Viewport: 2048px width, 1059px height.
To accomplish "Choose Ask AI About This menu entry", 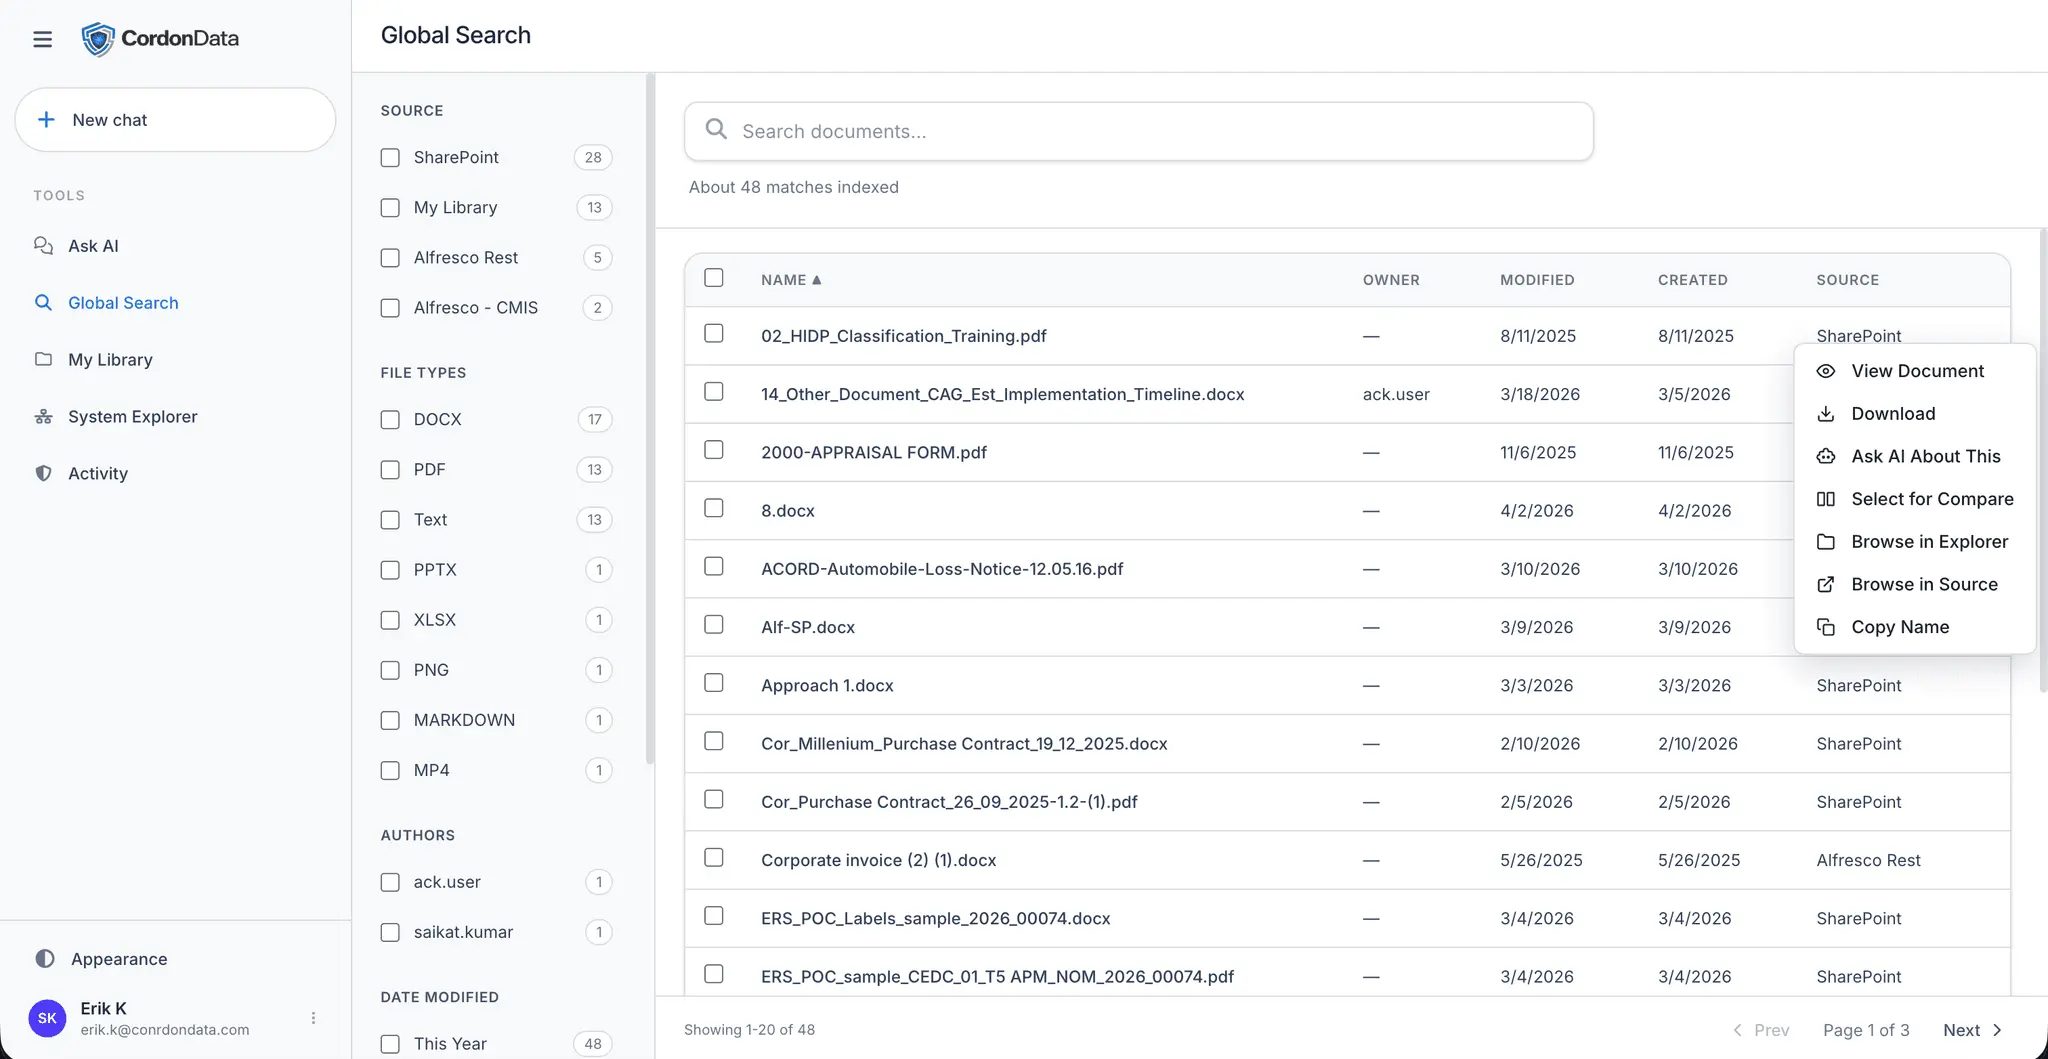I will click(x=1915, y=456).
